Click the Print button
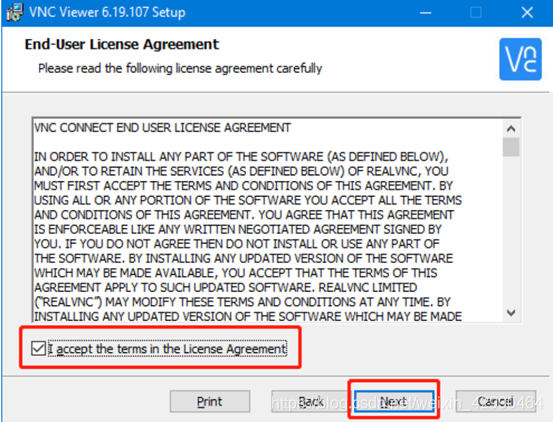This screenshot has width=553, height=422. click(210, 401)
